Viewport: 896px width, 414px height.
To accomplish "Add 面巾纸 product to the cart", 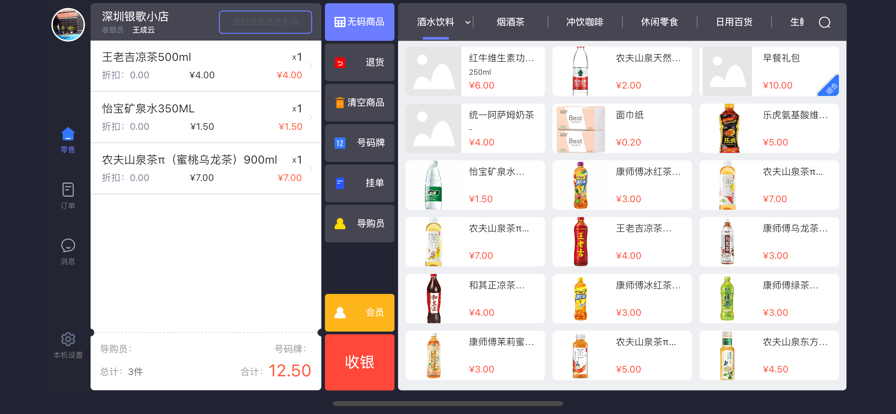I will point(621,128).
